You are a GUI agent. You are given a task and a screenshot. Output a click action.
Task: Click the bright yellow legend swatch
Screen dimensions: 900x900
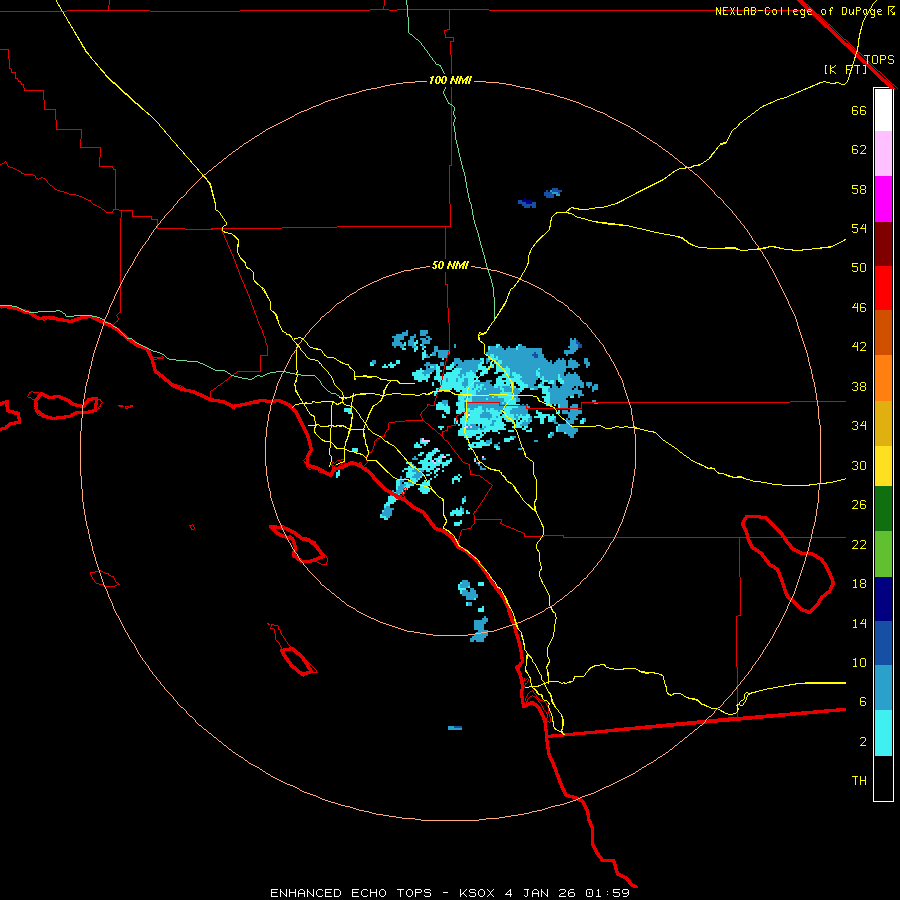[883, 466]
